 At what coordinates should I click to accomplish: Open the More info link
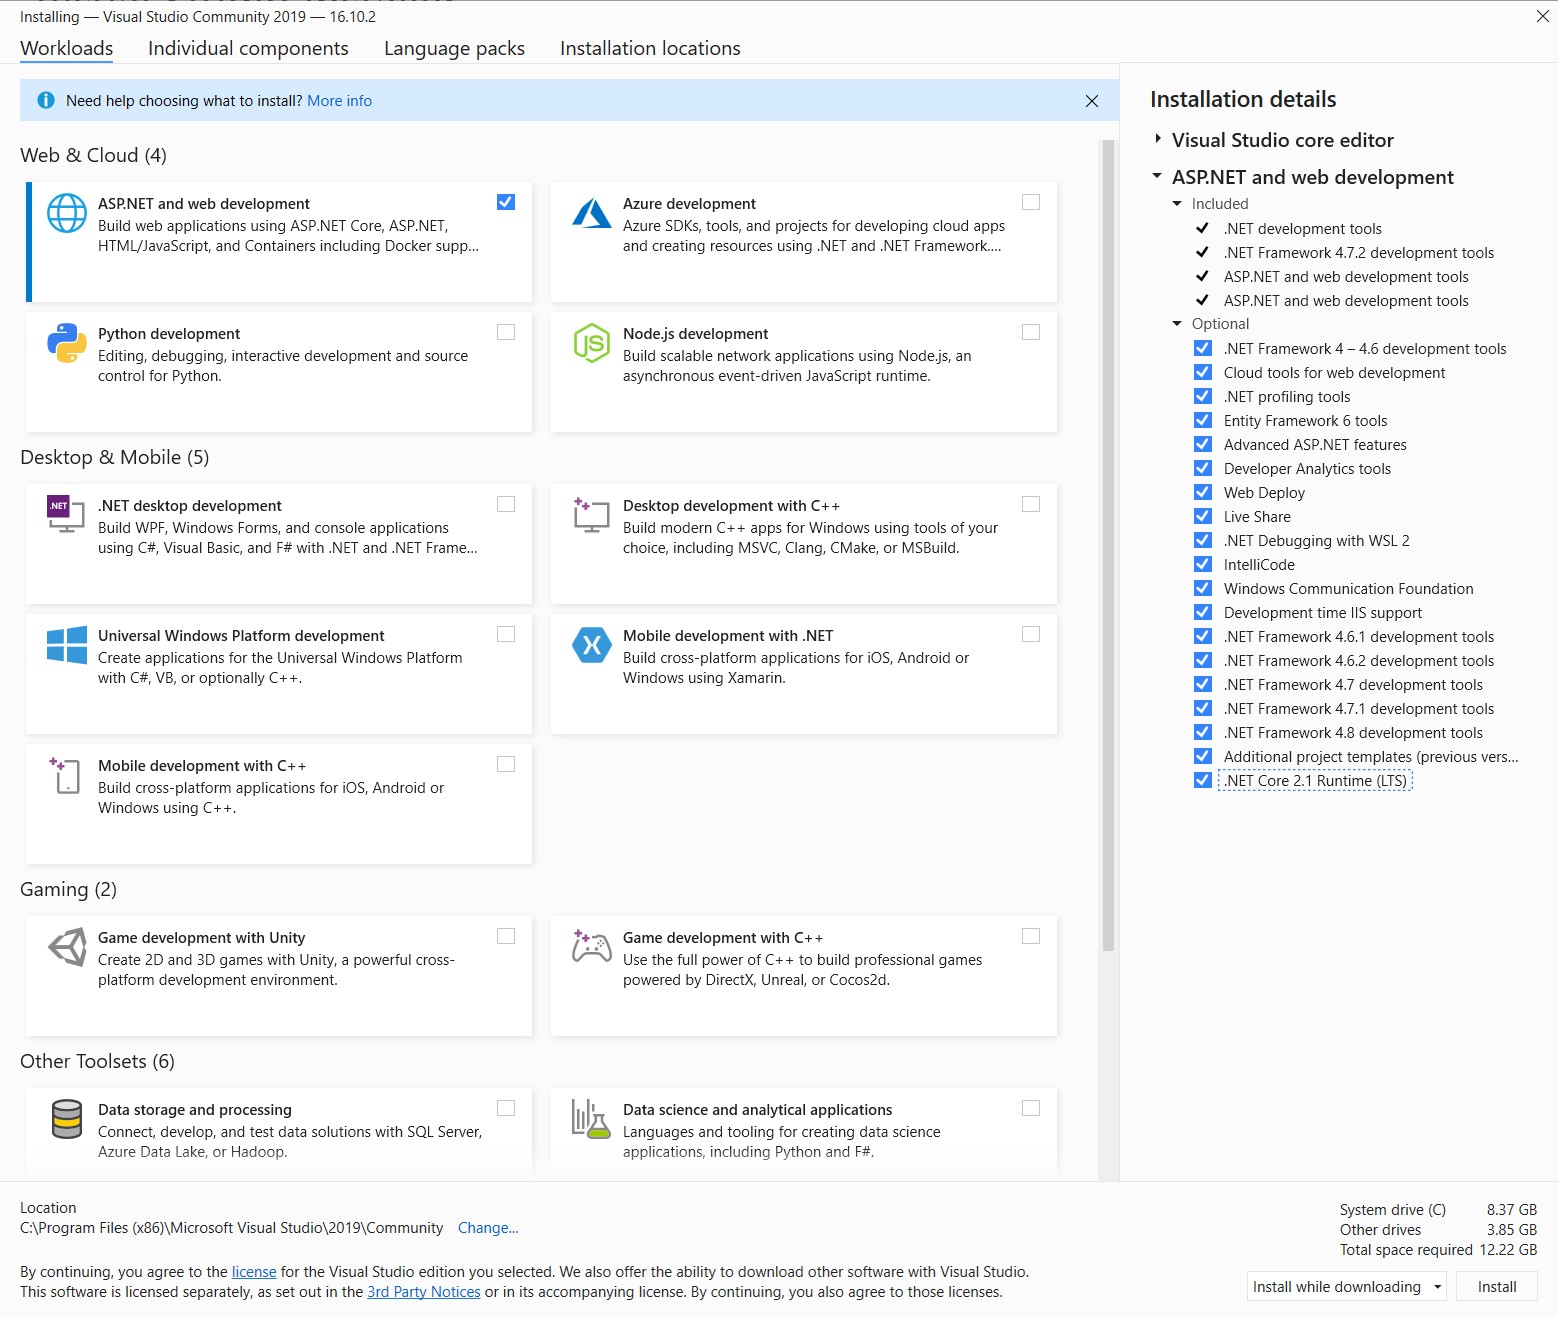[x=339, y=101]
